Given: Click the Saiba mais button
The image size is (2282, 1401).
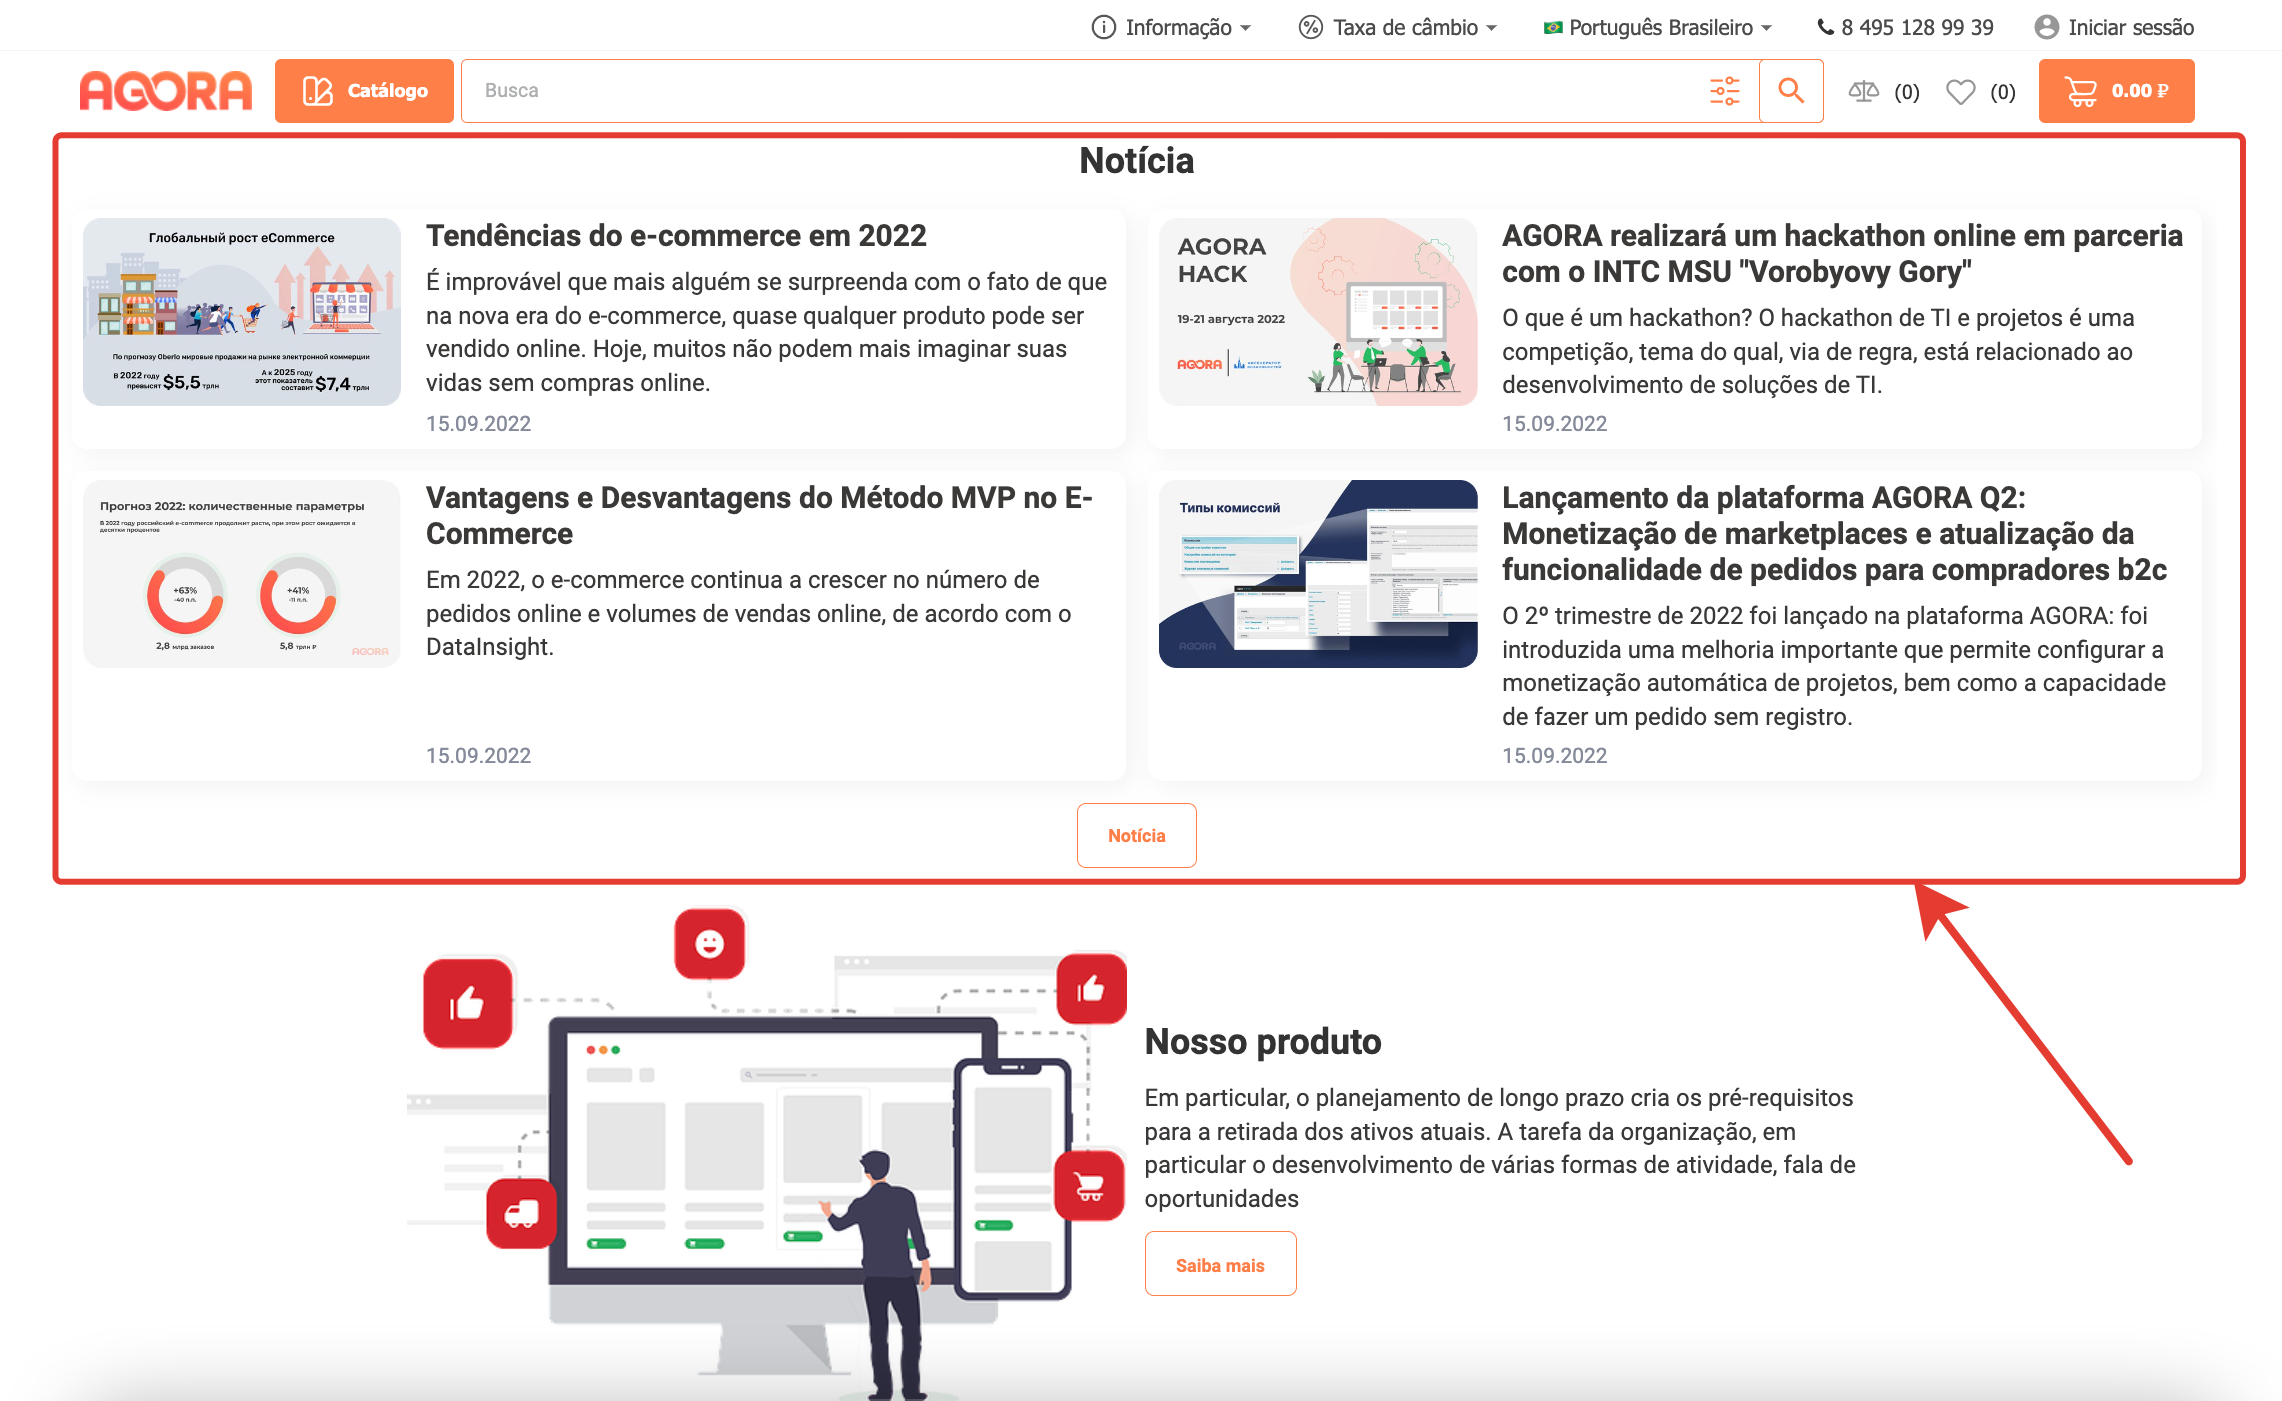Looking at the screenshot, I should coord(1220,1264).
